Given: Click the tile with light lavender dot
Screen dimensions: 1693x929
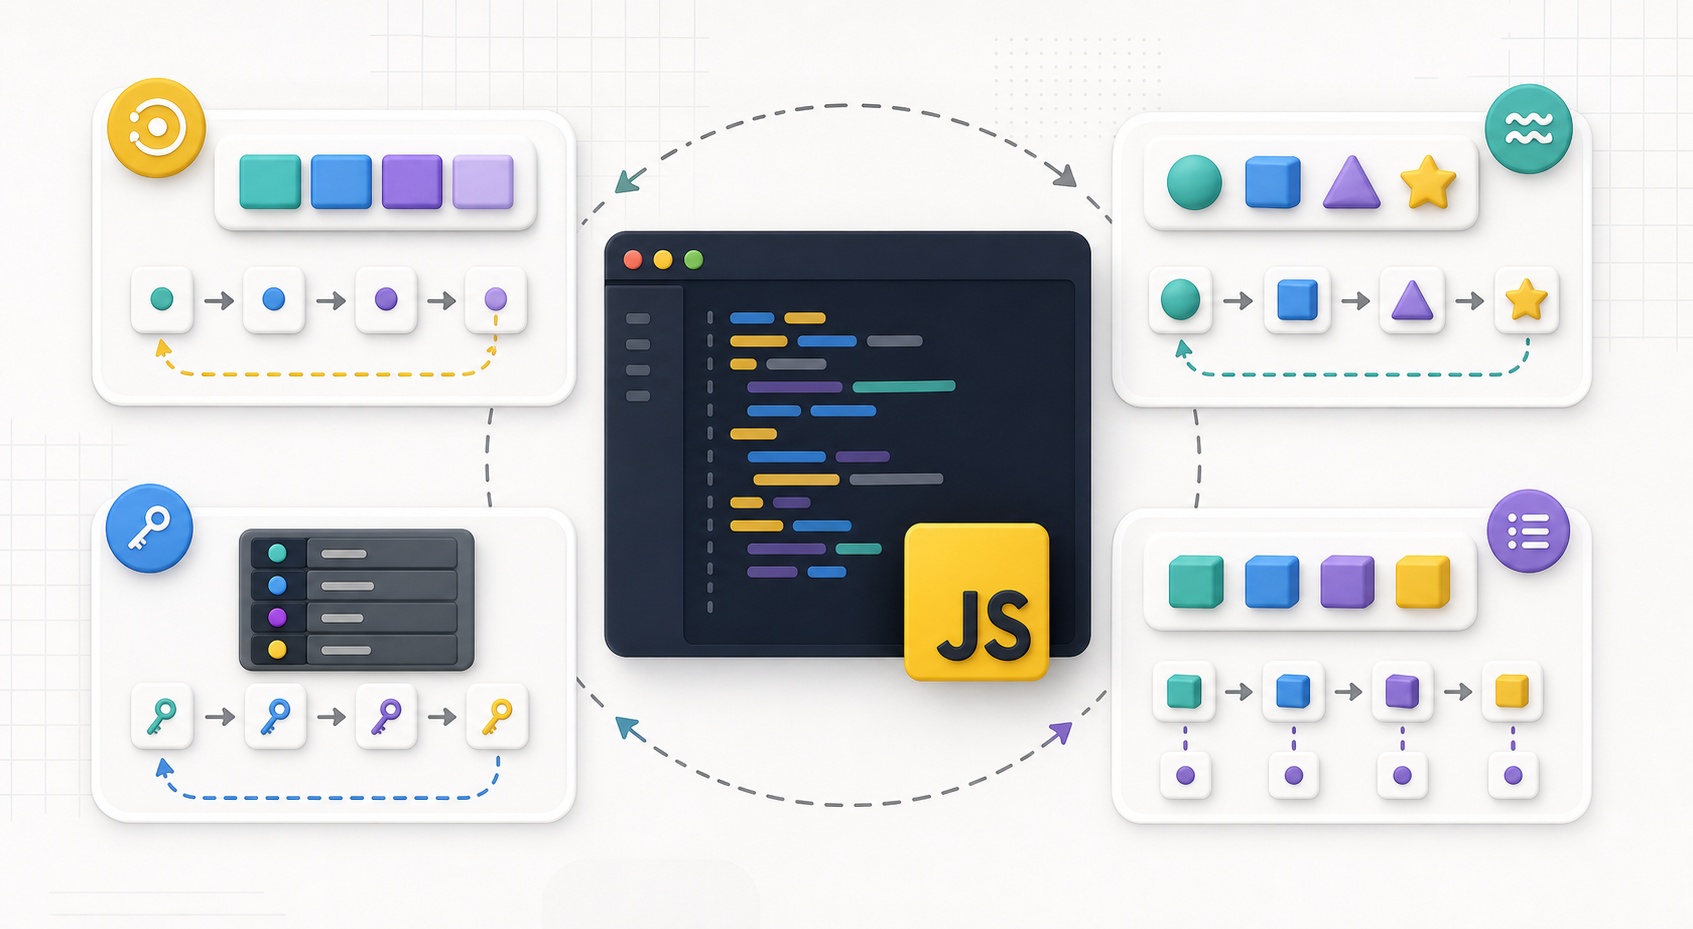Looking at the screenshot, I should coord(496,299).
